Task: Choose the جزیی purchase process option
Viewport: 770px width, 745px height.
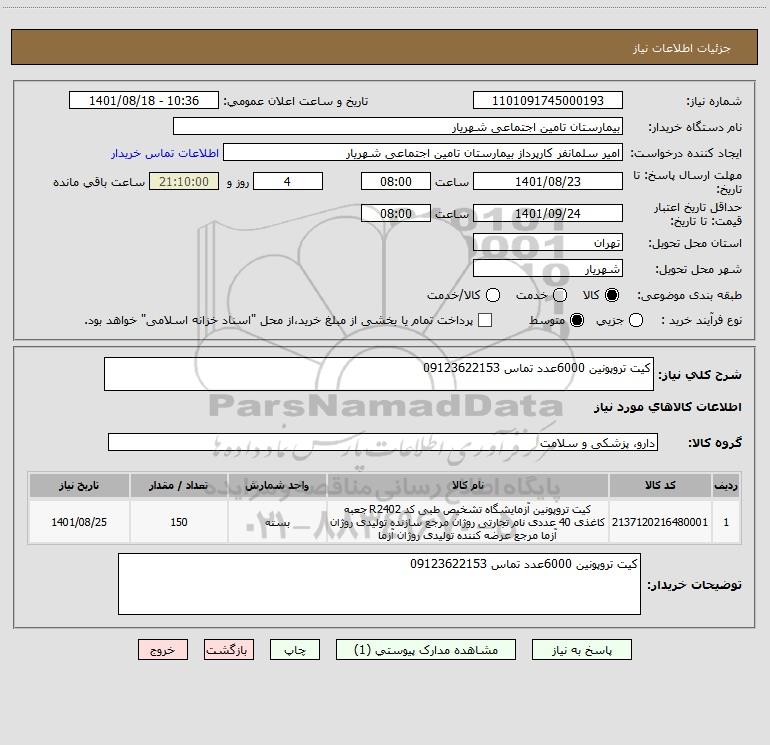Action: pyautogui.click(x=636, y=320)
